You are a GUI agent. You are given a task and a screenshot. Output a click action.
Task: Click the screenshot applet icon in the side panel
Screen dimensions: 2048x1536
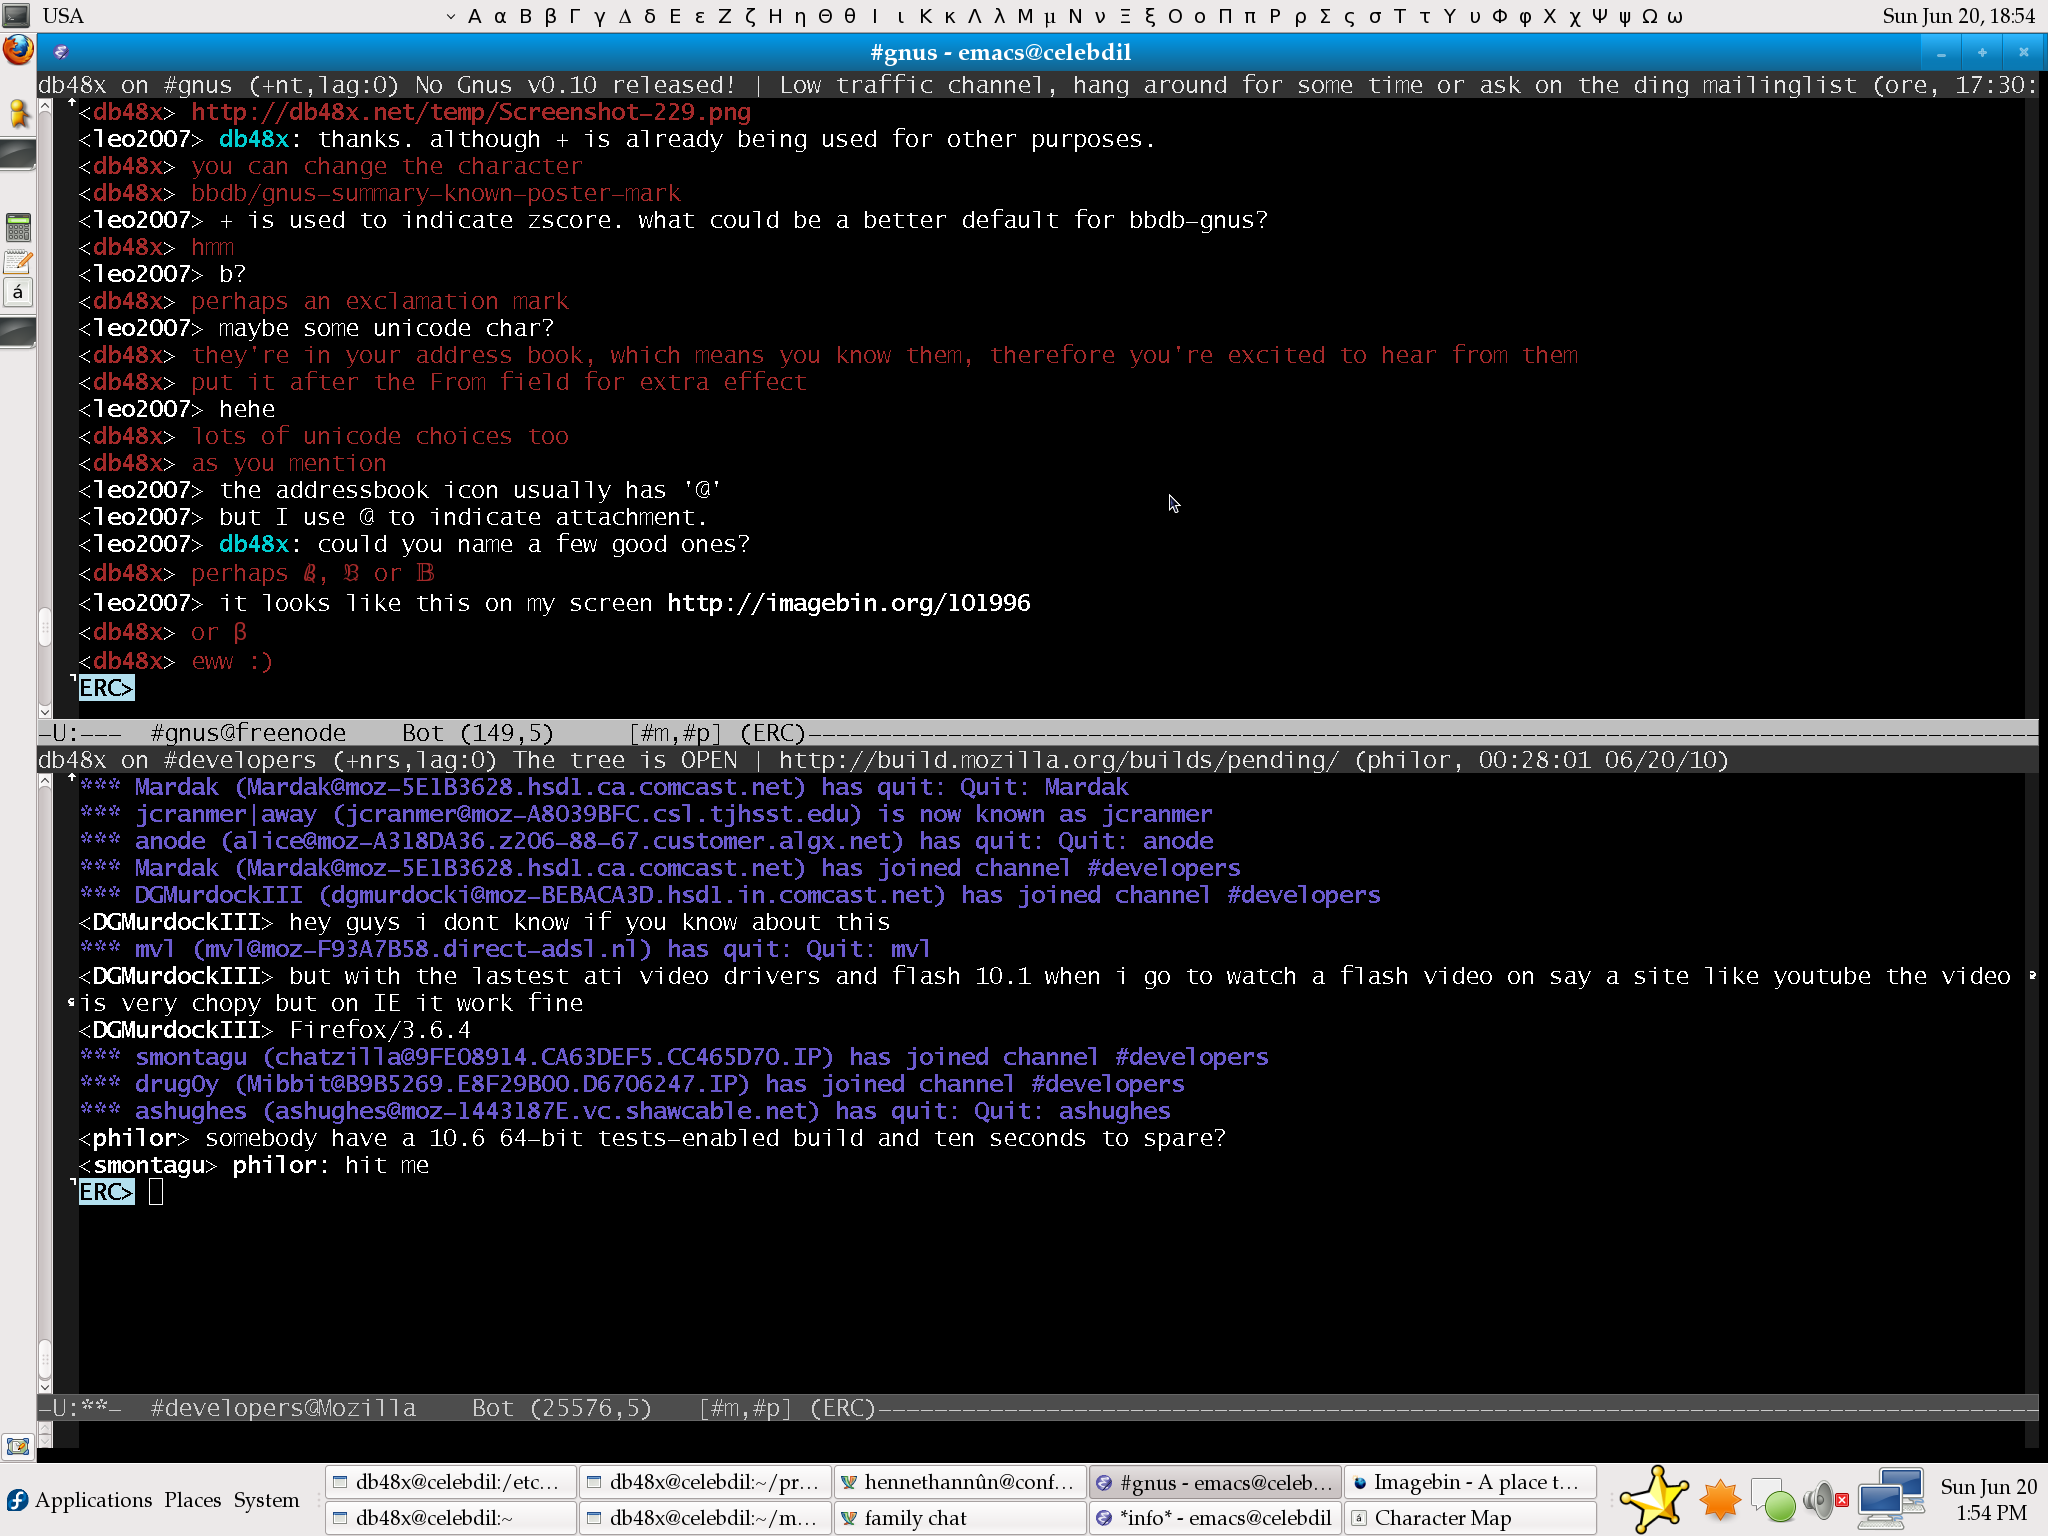pyautogui.click(x=18, y=1446)
